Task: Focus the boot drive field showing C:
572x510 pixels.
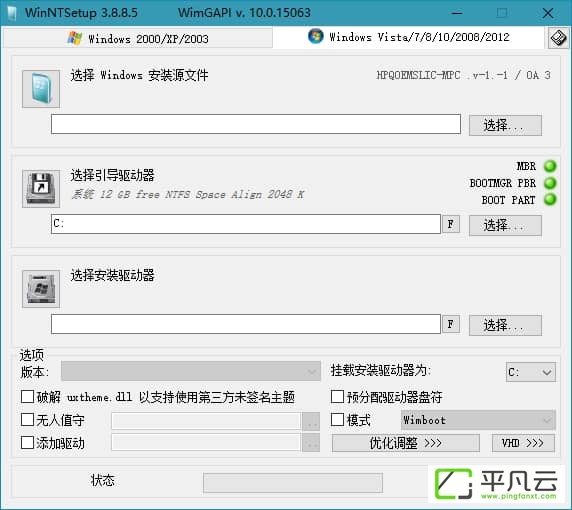Action: pyautogui.click(x=246, y=224)
